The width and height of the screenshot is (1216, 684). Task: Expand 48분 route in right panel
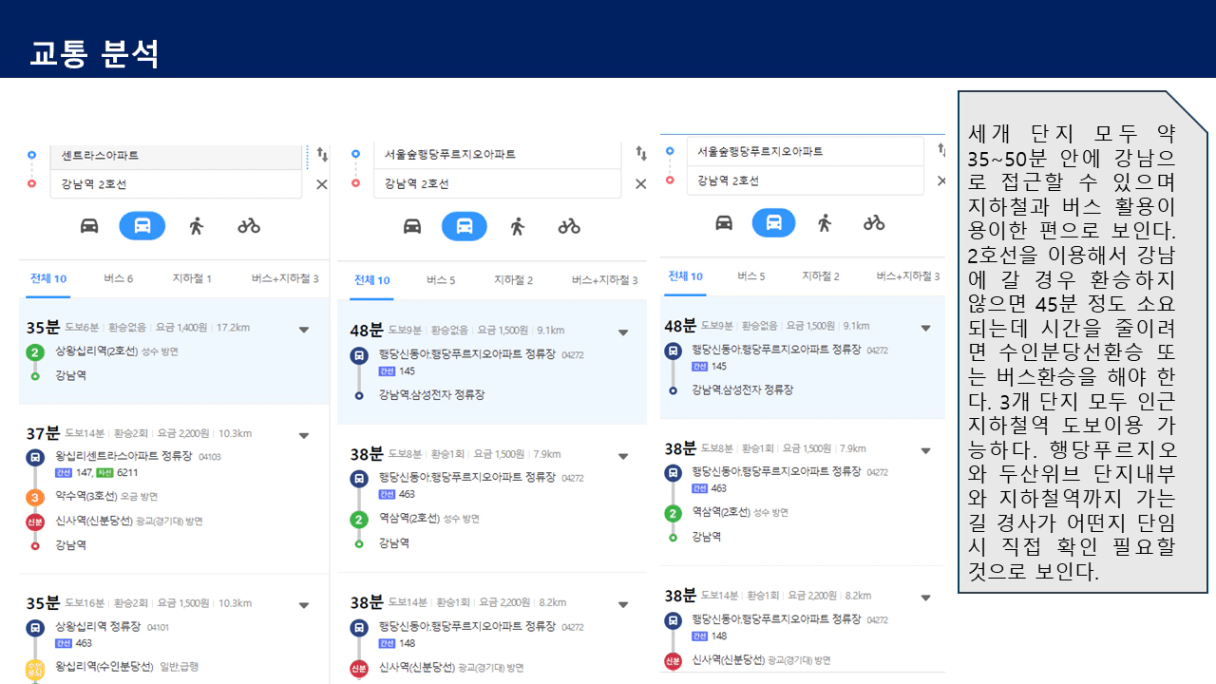click(x=925, y=328)
